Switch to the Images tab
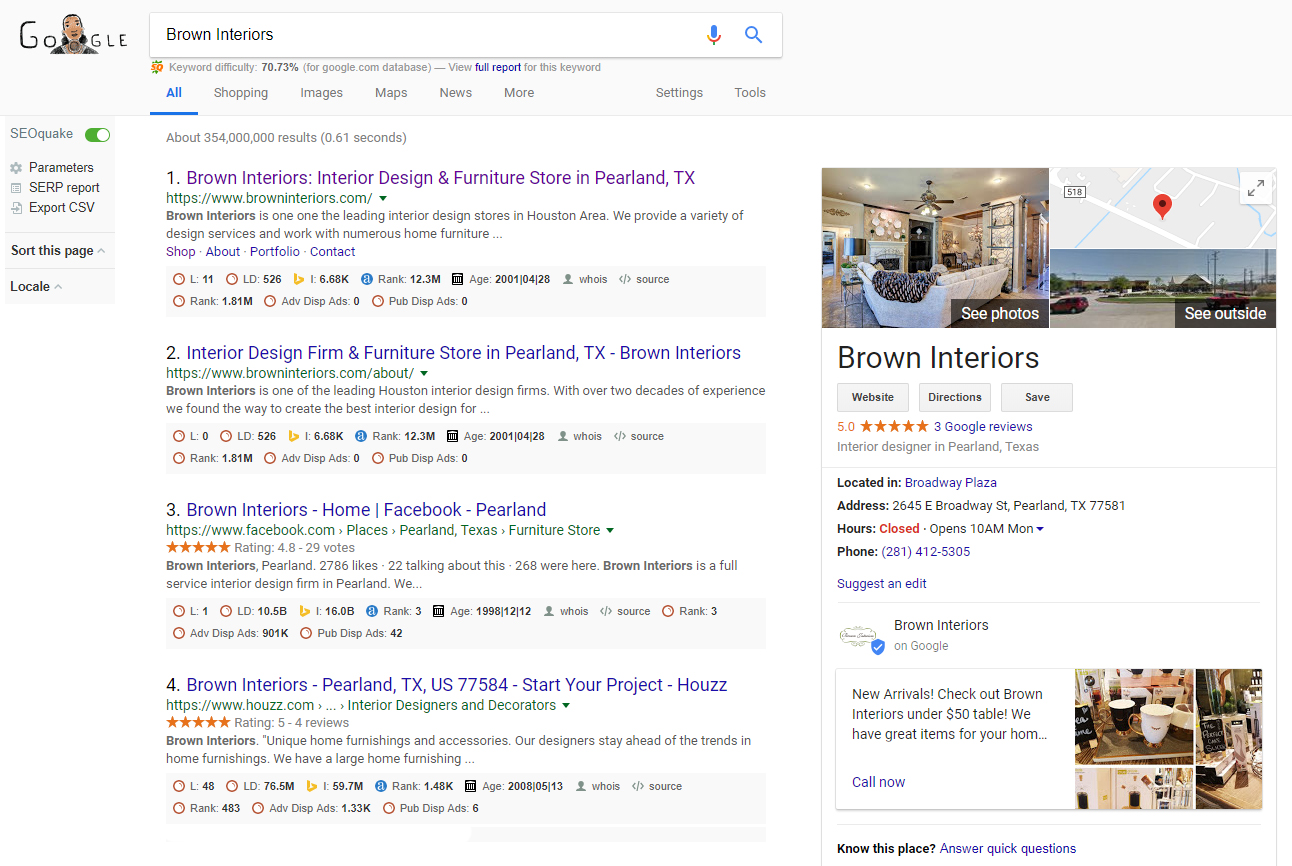 click(x=321, y=93)
